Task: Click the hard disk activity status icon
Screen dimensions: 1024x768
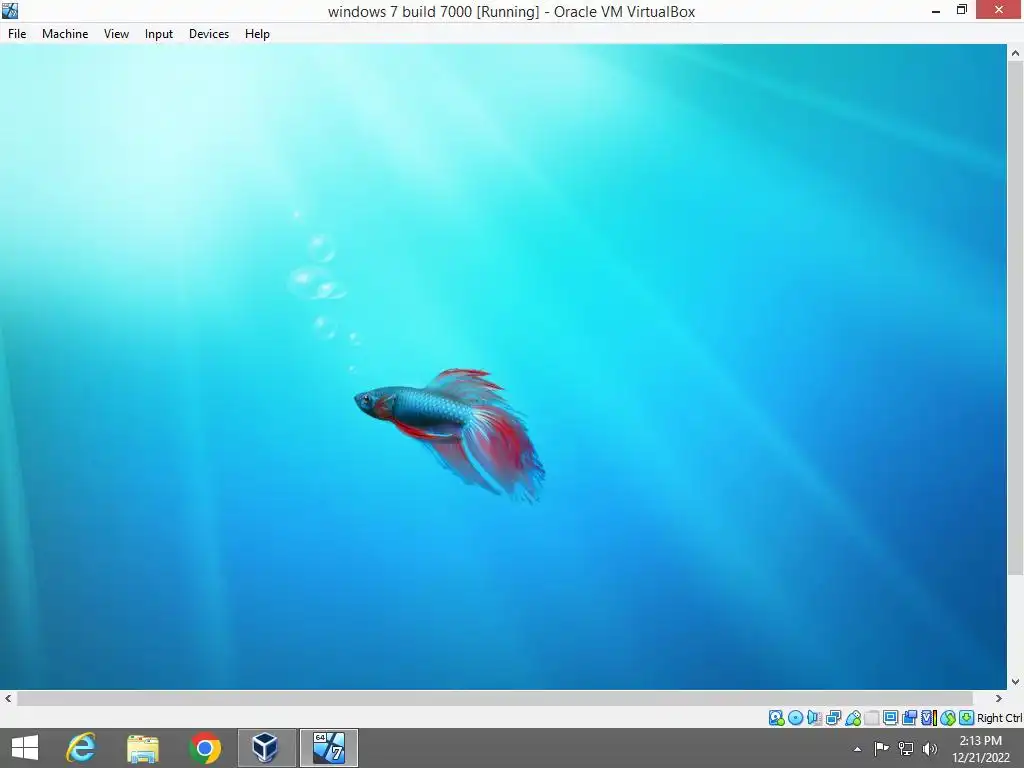Action: [776, 718]
